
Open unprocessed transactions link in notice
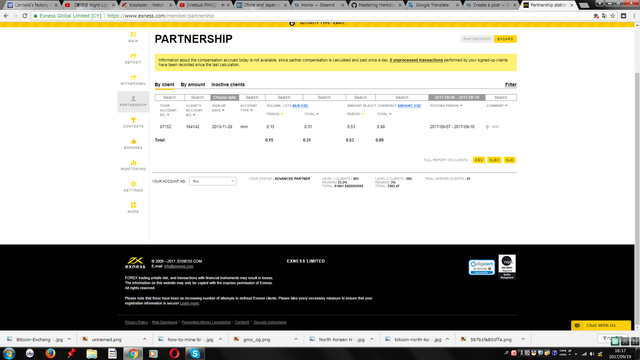[x=416, y=60]
